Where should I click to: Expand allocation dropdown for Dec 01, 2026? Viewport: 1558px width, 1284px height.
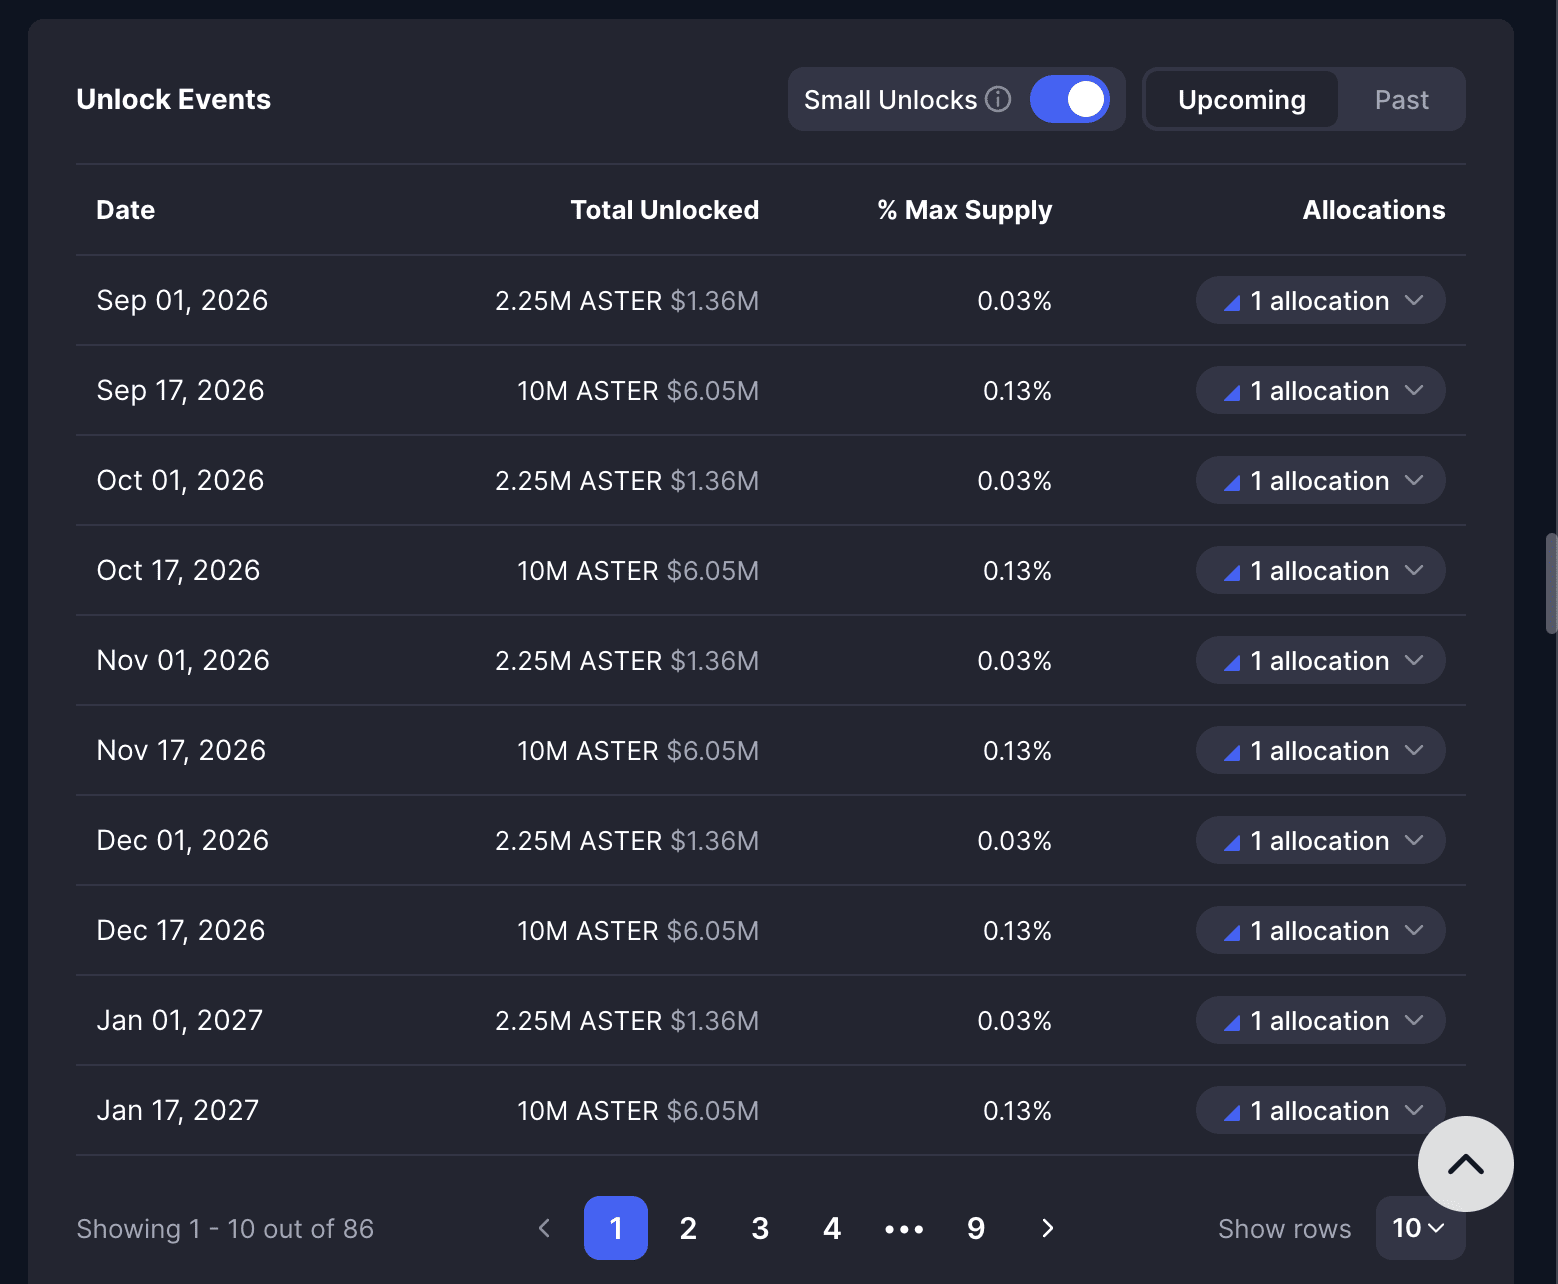click(1320, 840)
